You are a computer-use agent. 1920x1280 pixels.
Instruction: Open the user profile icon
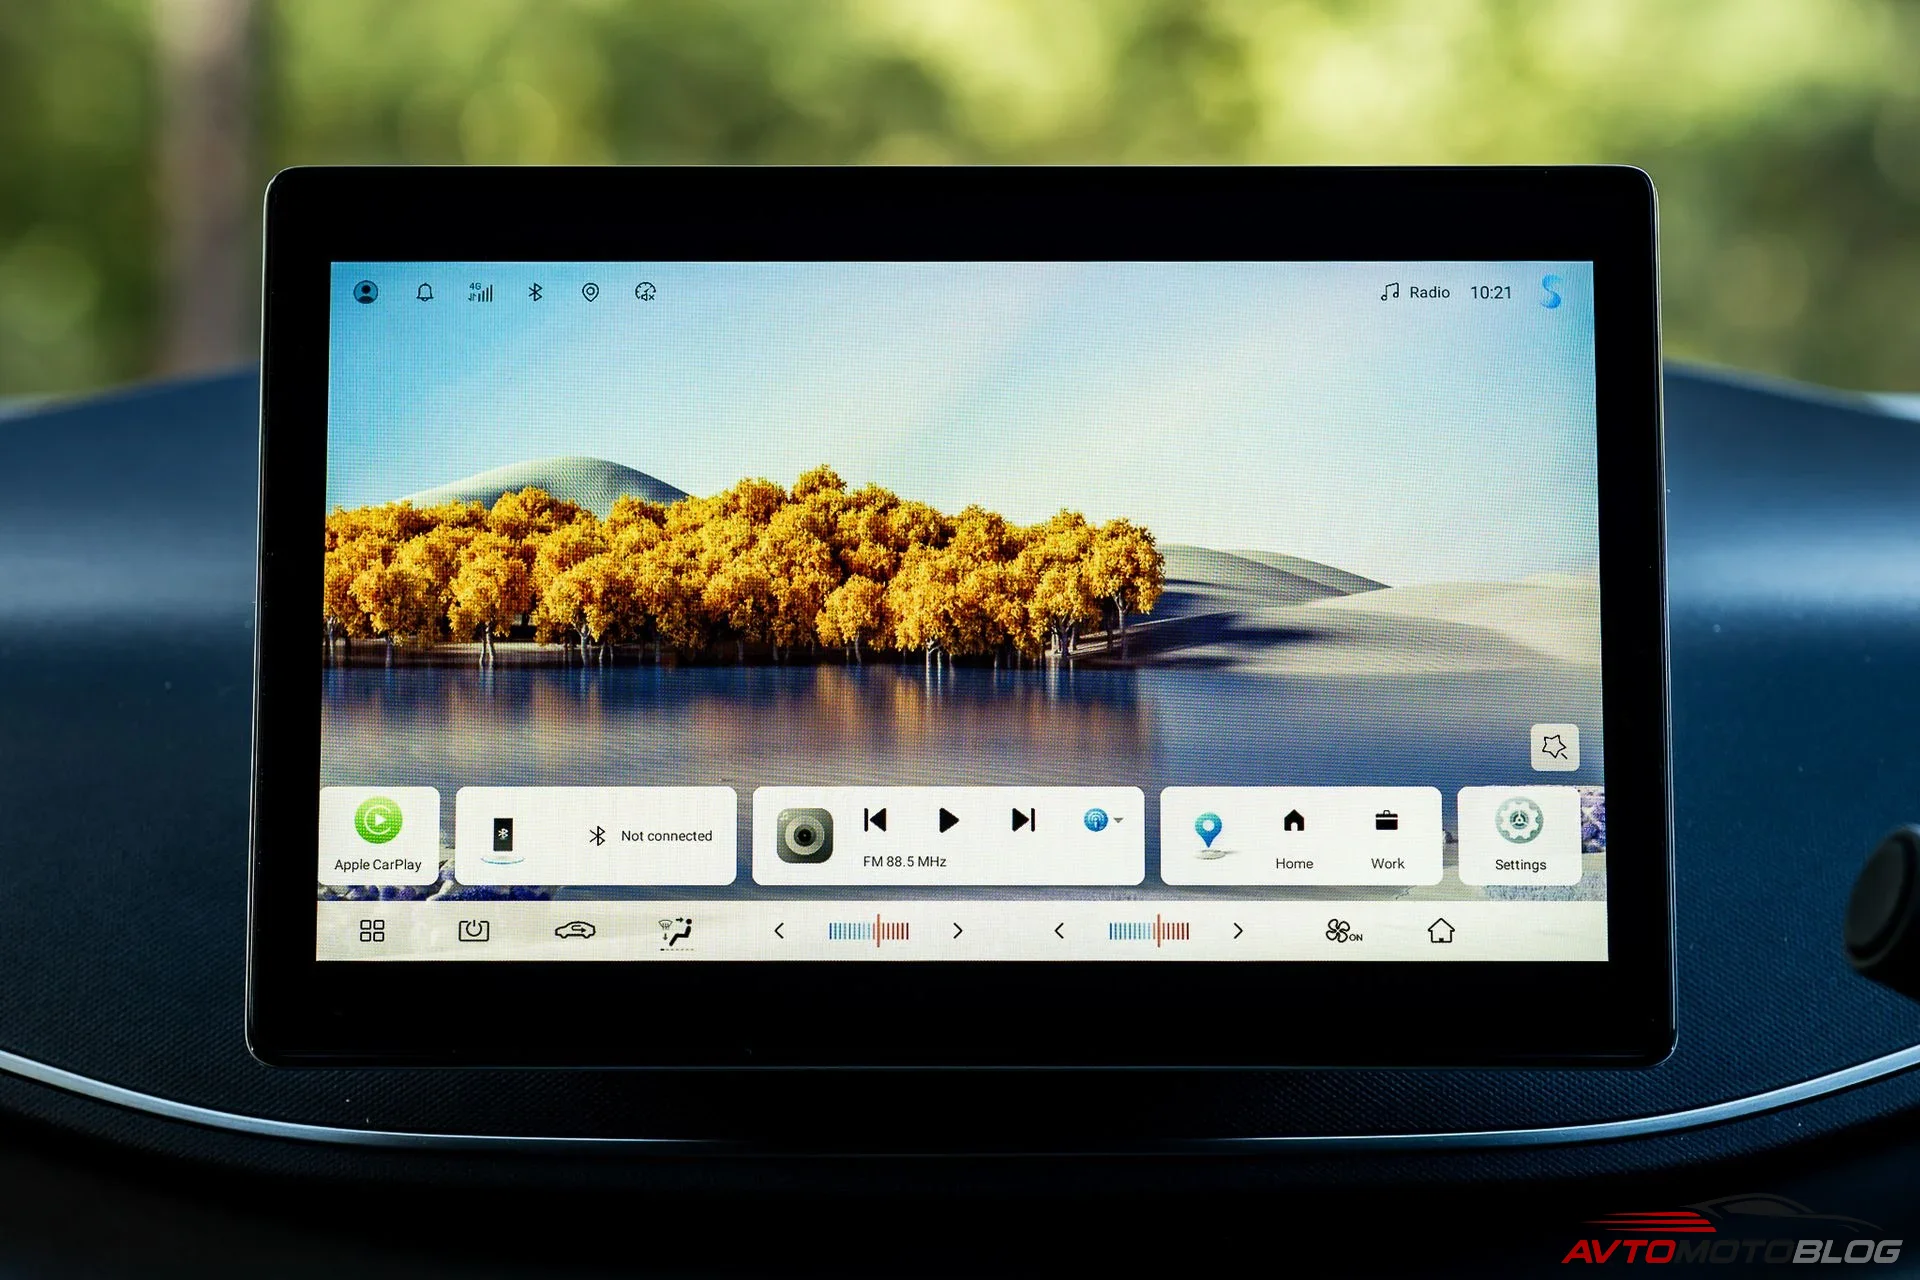(x=366, y=292)
